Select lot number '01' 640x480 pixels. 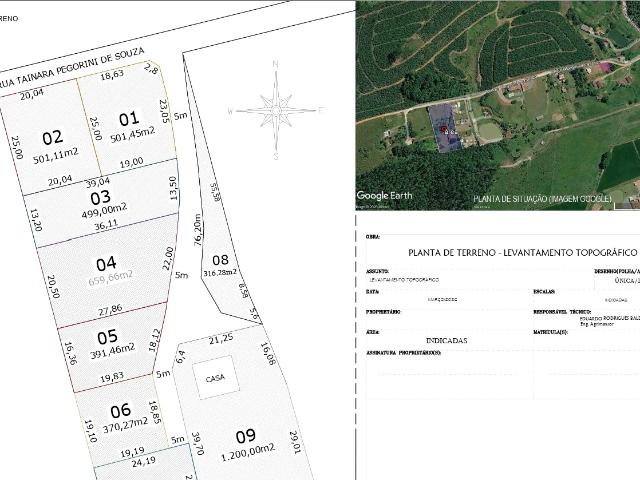pos(129,119)
